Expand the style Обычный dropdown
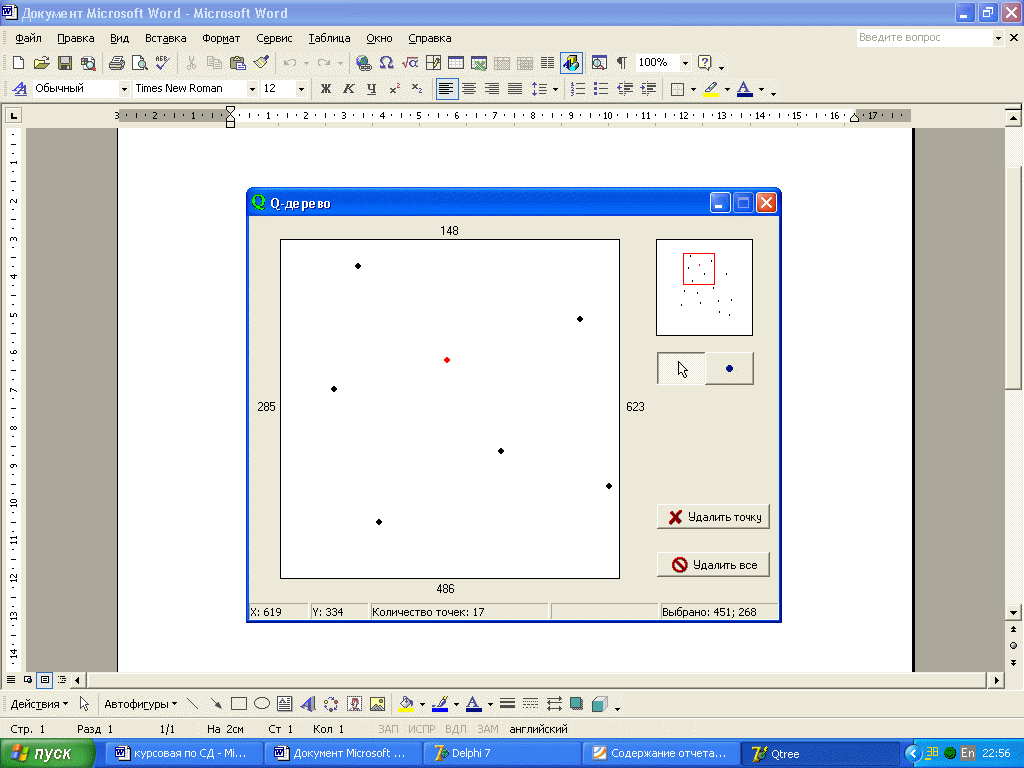Viewport: 1024px width, 768px height. (123, 89)
